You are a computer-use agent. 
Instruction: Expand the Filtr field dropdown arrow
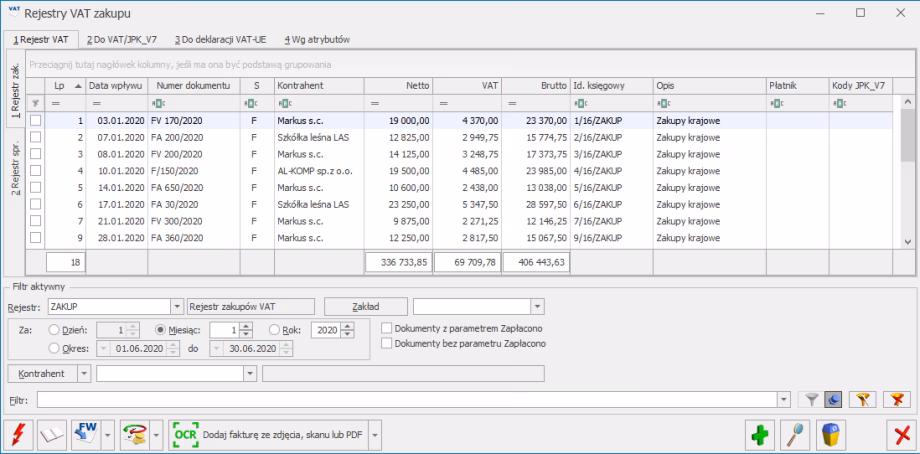tap(786, 400)
